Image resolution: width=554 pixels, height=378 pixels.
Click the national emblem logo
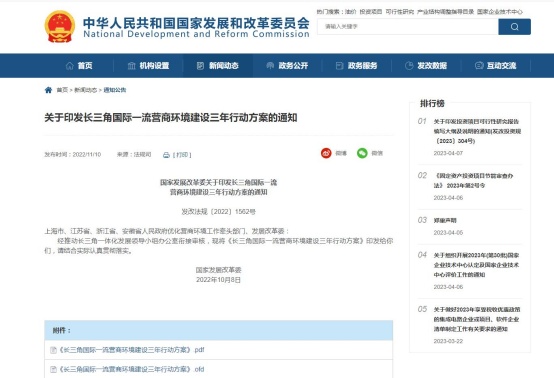(x=60, y=26)
